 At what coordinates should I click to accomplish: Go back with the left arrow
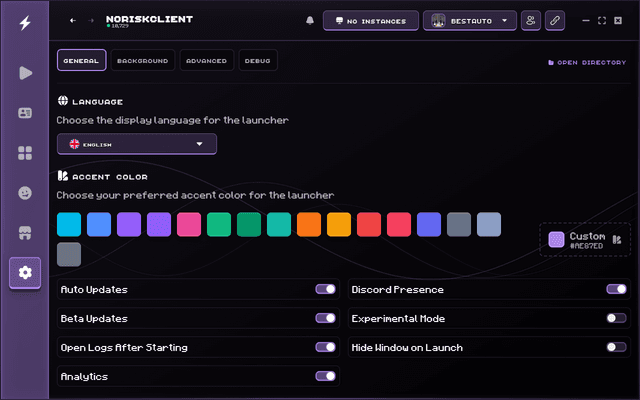(73, 20)
